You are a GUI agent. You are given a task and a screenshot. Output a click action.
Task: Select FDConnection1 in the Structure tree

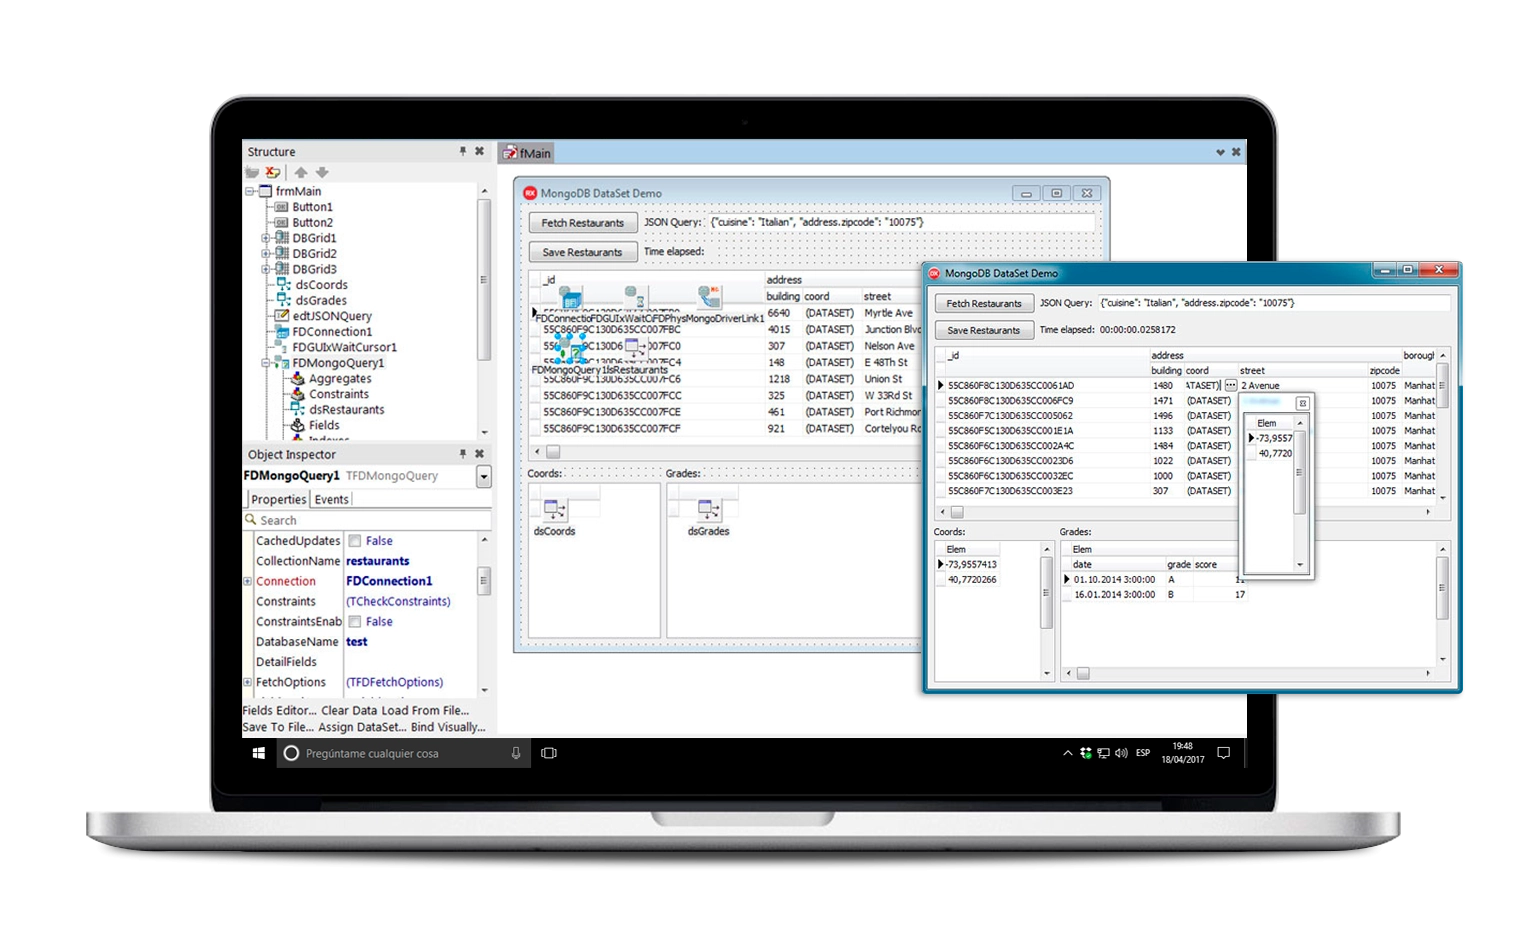pyautogui.click(x=332, y=332)
